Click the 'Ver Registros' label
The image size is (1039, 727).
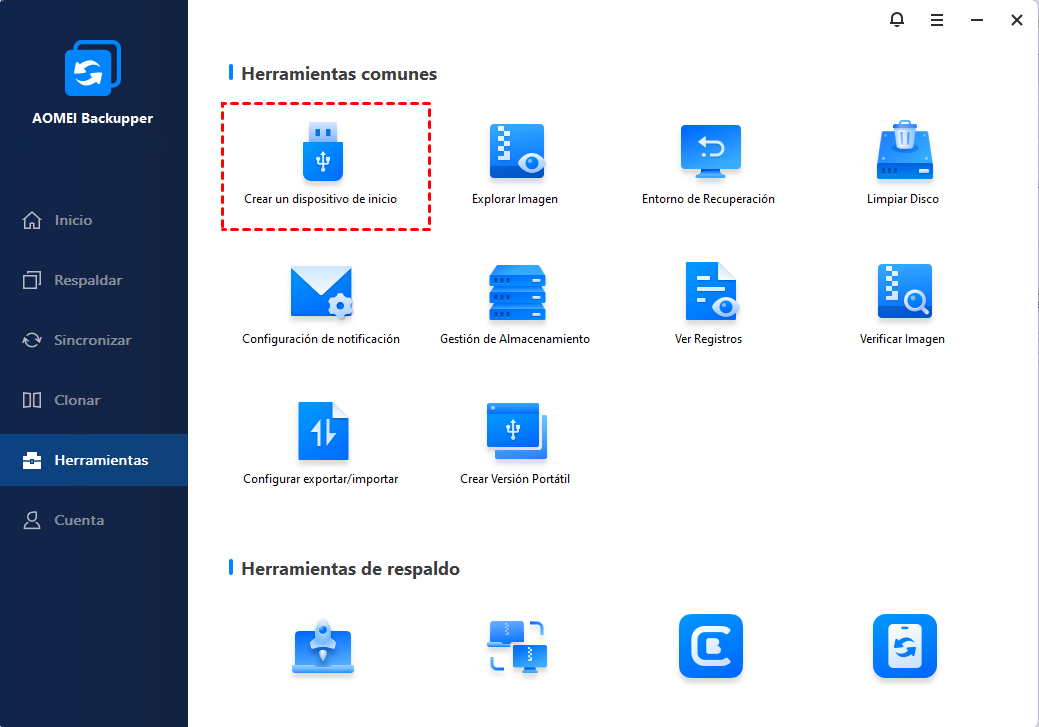coord(708,339)
